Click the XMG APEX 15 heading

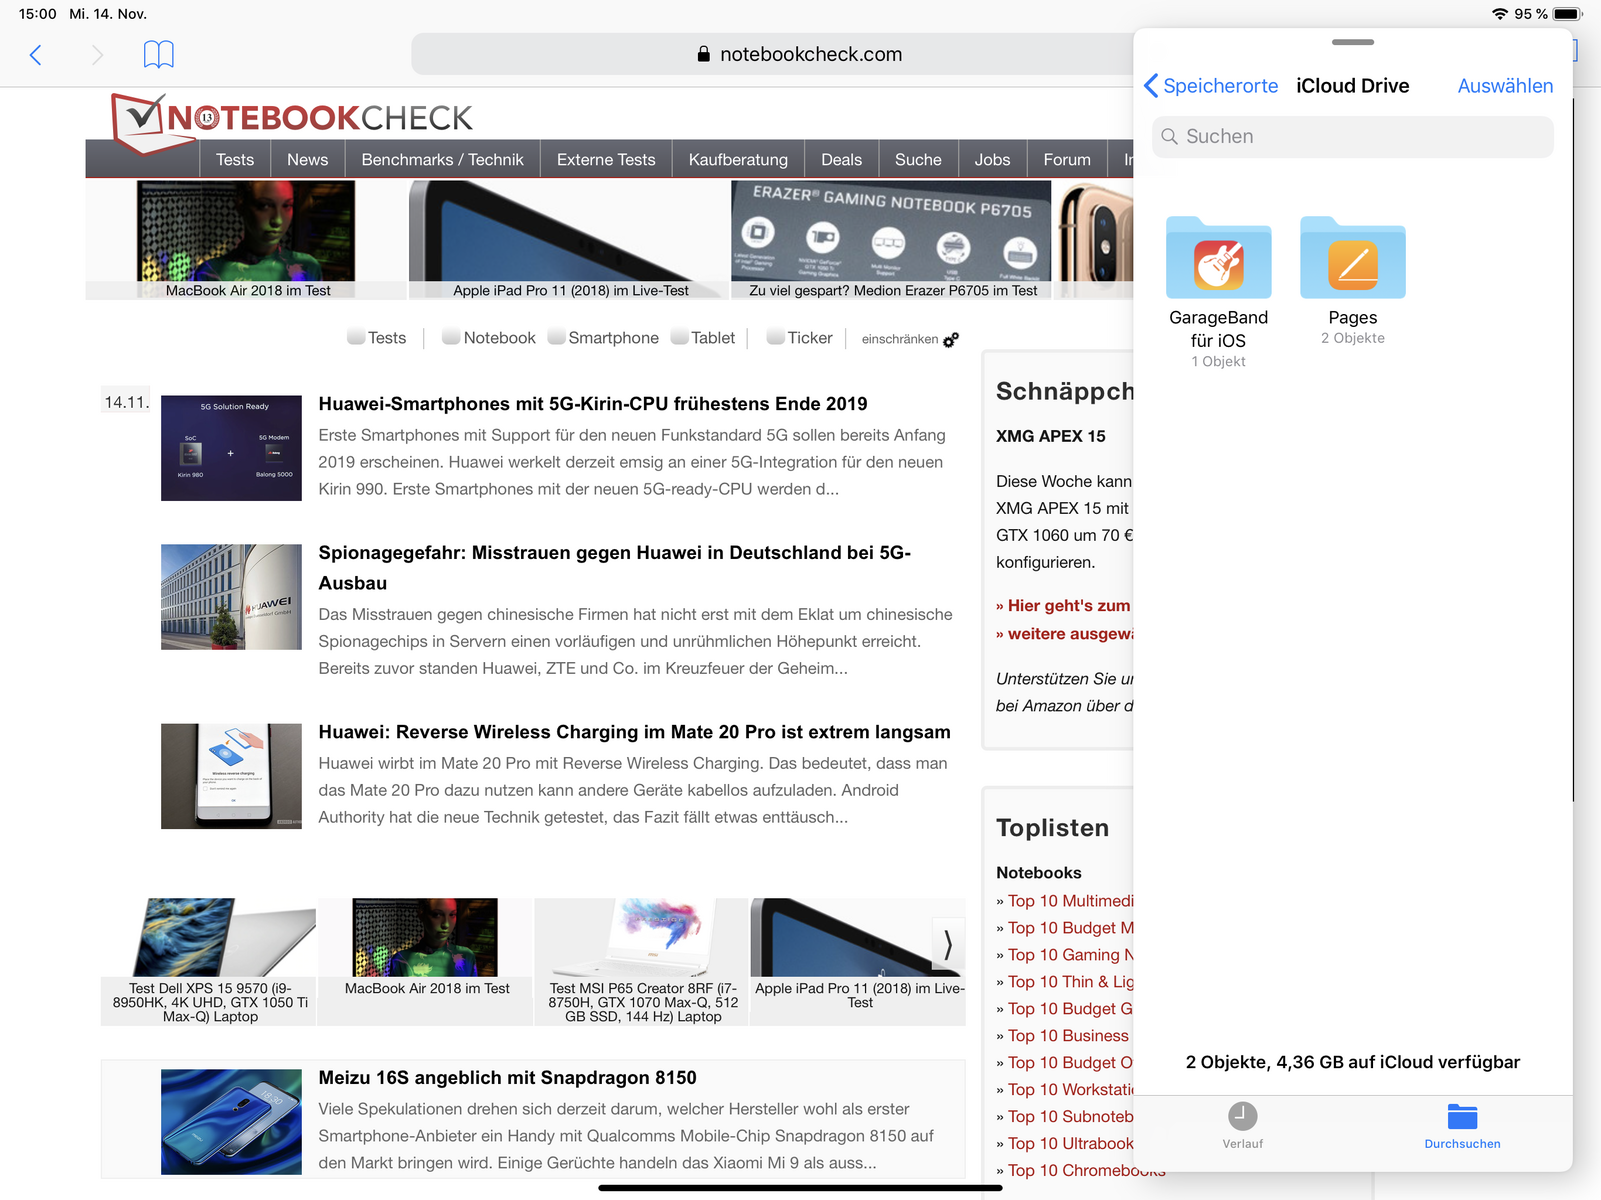pyautogui.click(x=1051, y=436)
